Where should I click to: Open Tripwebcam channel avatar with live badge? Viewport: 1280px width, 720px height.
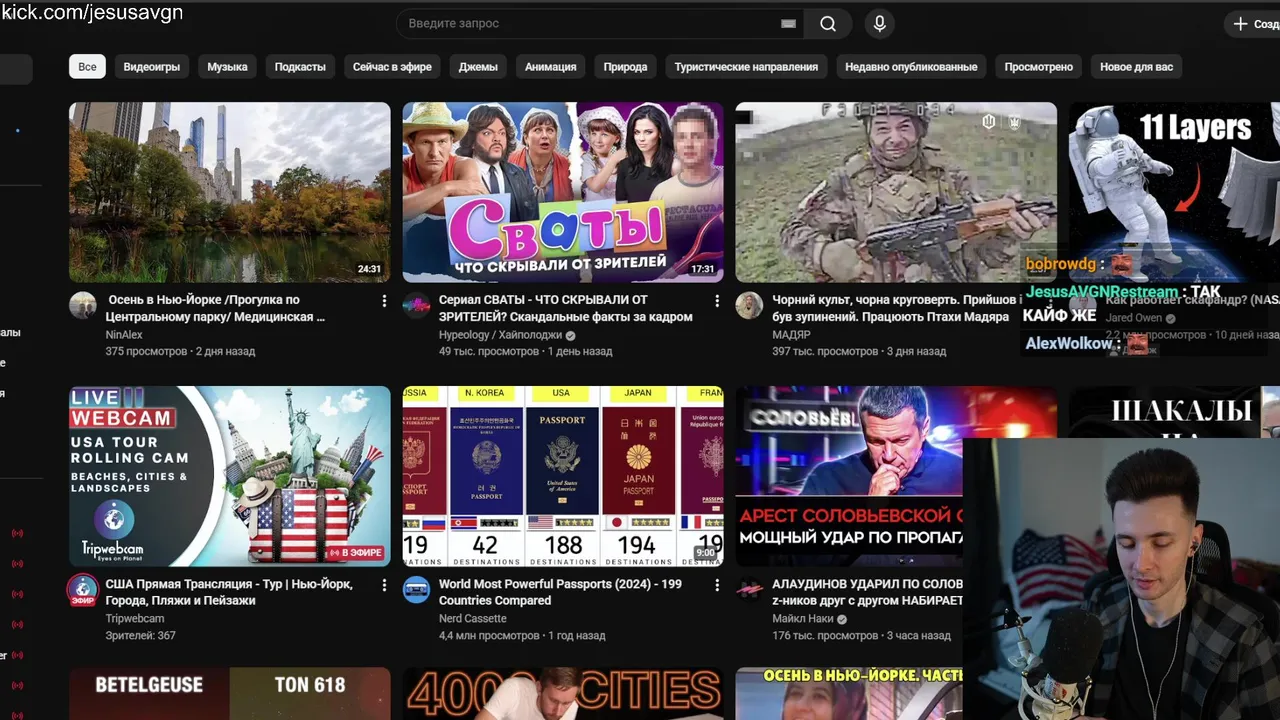(83, 590)
